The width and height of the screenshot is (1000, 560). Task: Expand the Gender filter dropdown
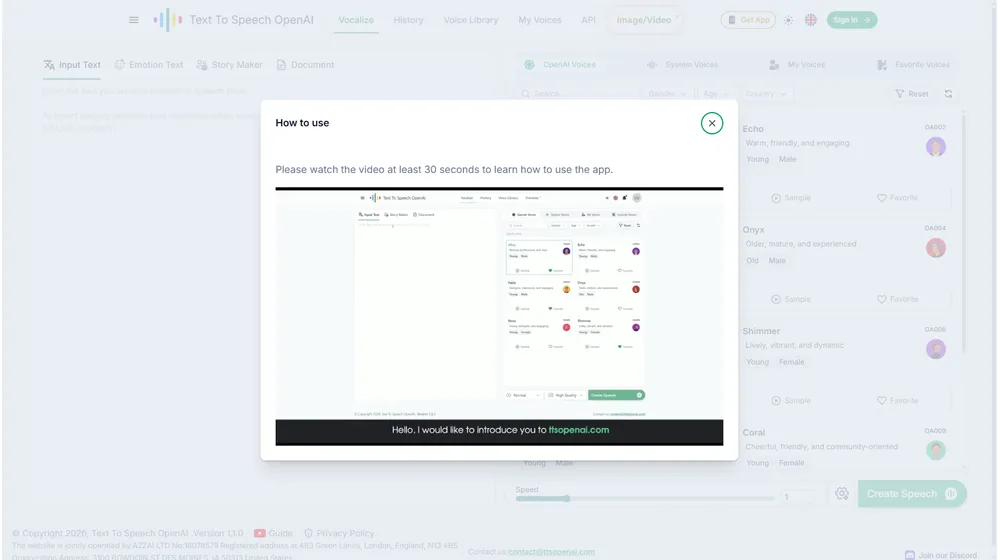pyautogui.click(x=667, y=94)
